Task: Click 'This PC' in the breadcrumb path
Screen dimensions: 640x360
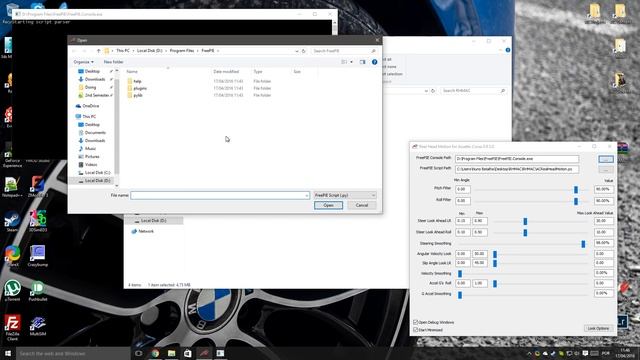Action: [122, 51]
